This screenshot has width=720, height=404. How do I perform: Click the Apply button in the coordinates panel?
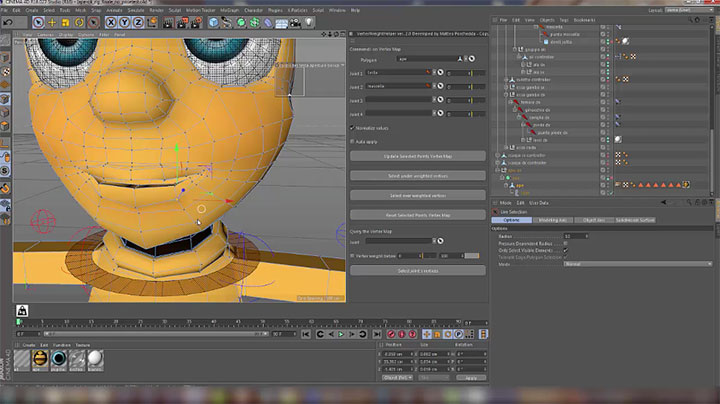[471, 378]
